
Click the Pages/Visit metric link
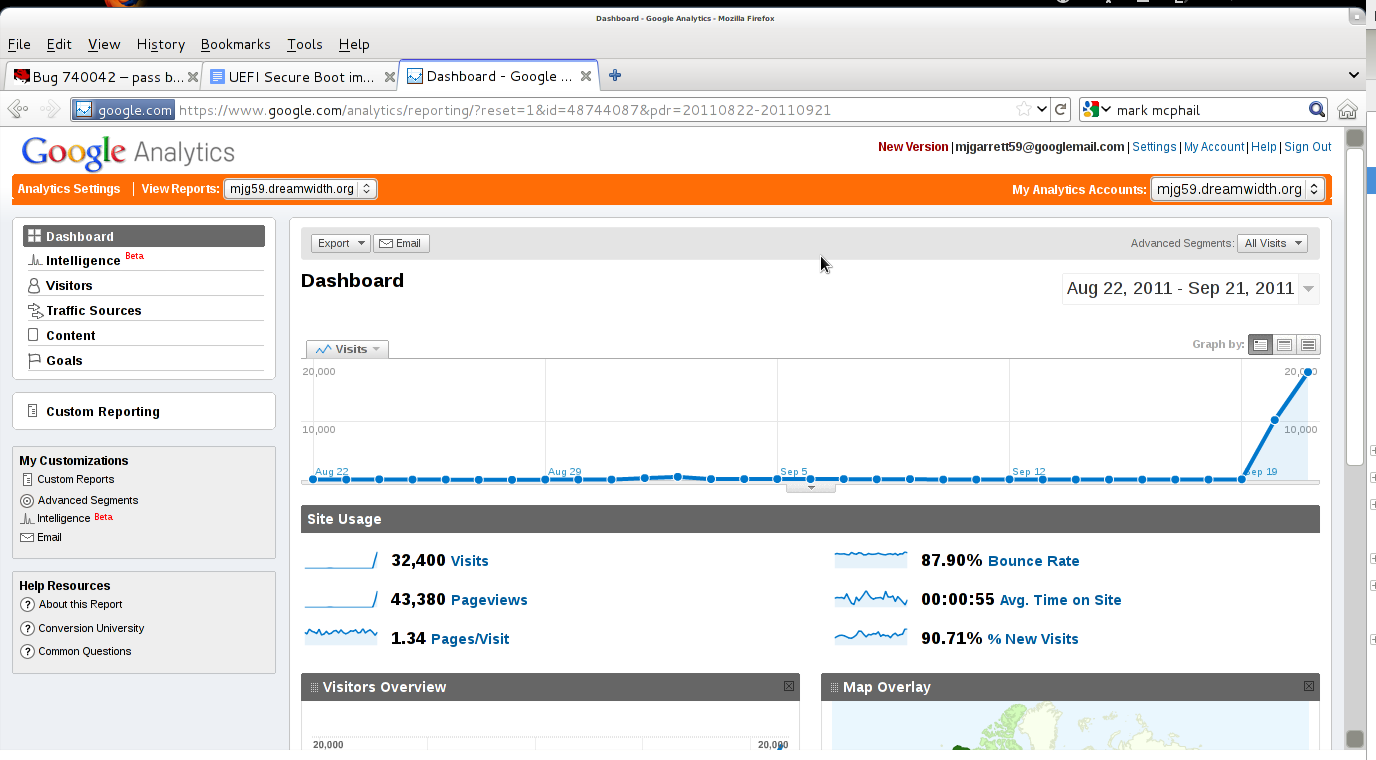[x=470, y=639]
